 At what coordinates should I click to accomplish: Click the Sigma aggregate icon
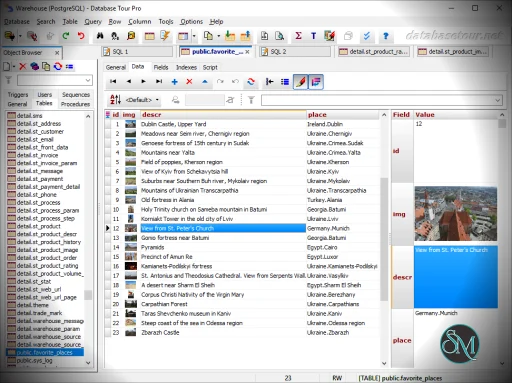298,36
